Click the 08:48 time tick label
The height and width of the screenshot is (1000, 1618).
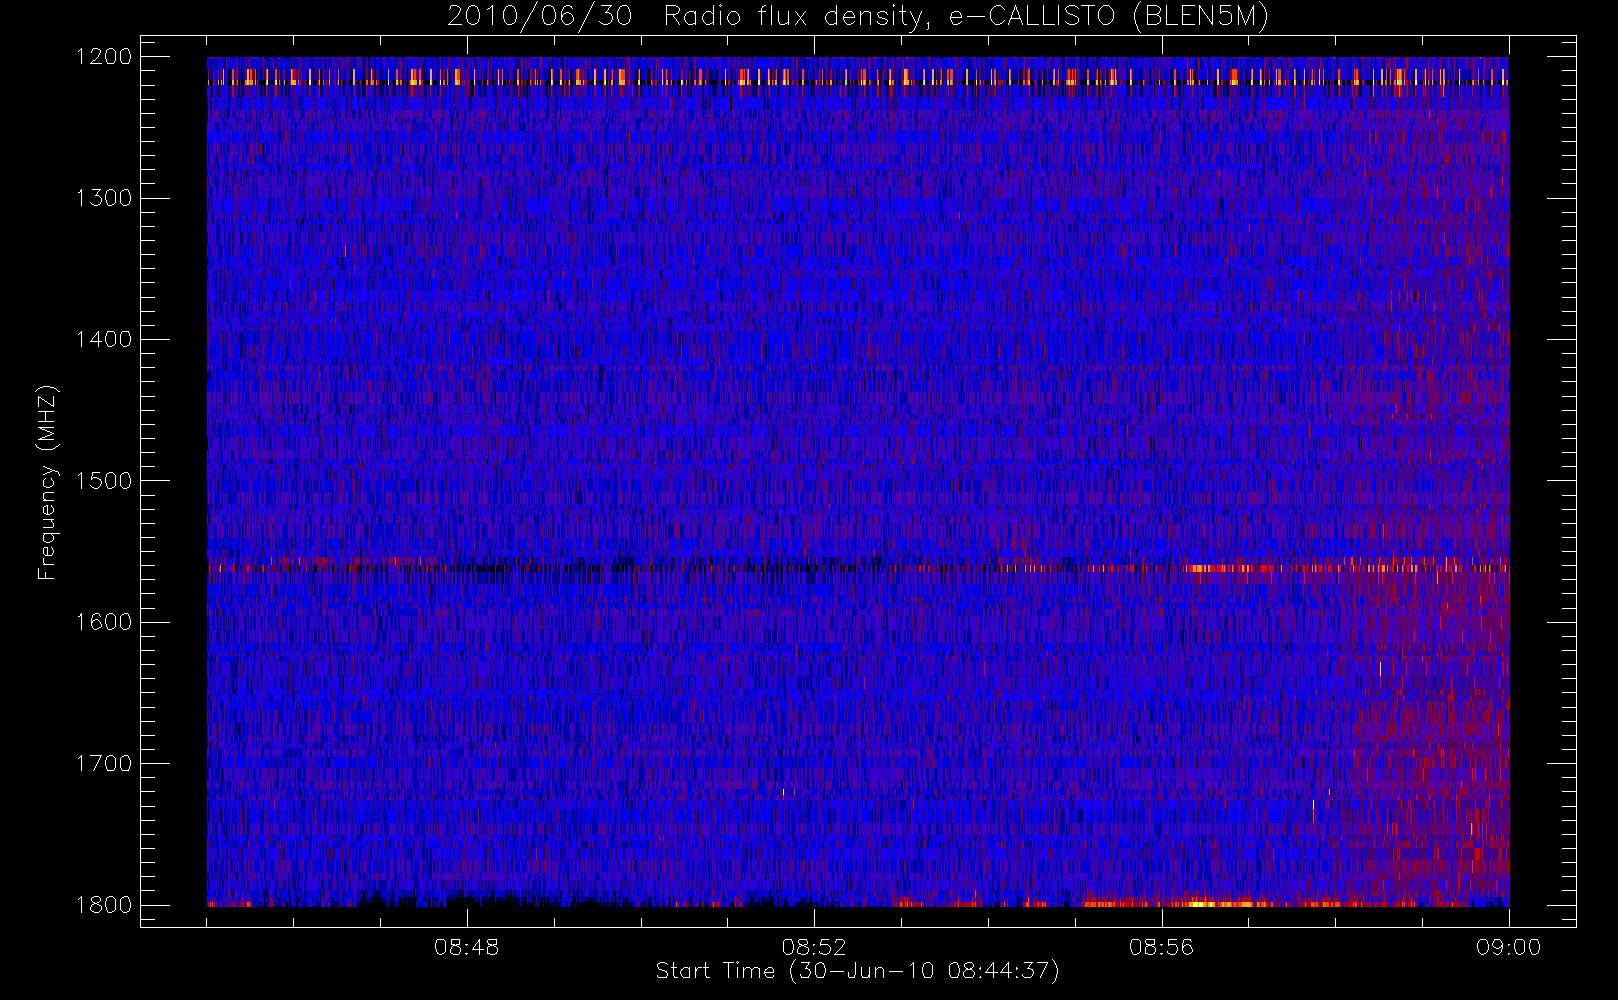pos(466,947)
